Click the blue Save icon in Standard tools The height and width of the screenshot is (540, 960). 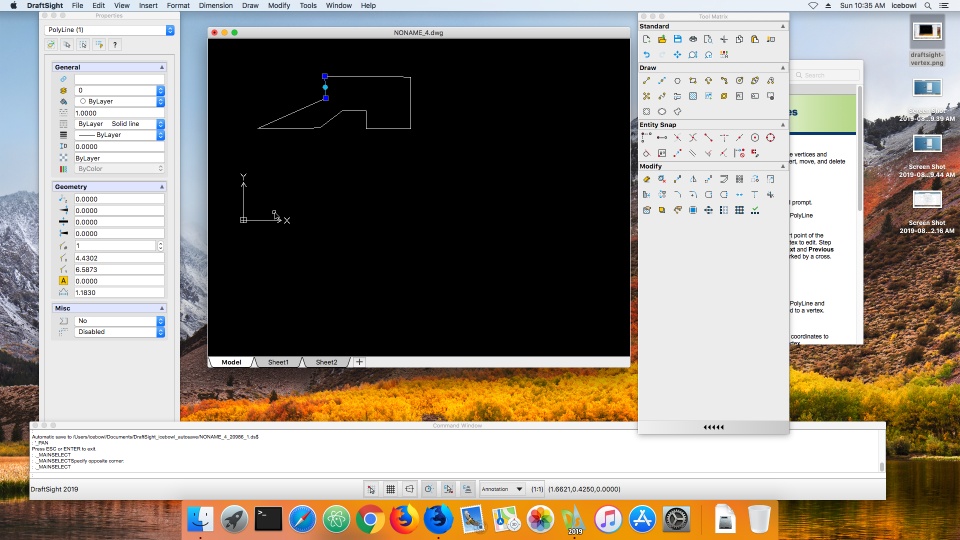click(678, 39)
